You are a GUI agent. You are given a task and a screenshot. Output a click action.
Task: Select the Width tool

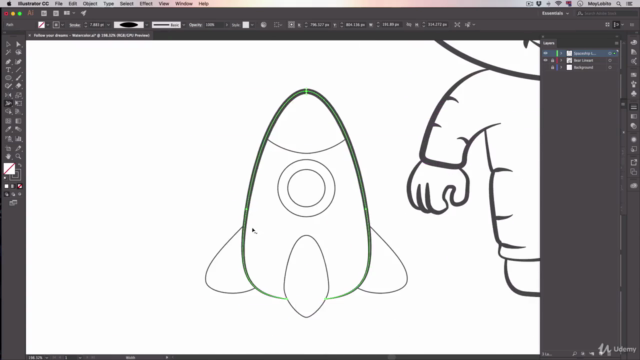[x=8, y=103]
